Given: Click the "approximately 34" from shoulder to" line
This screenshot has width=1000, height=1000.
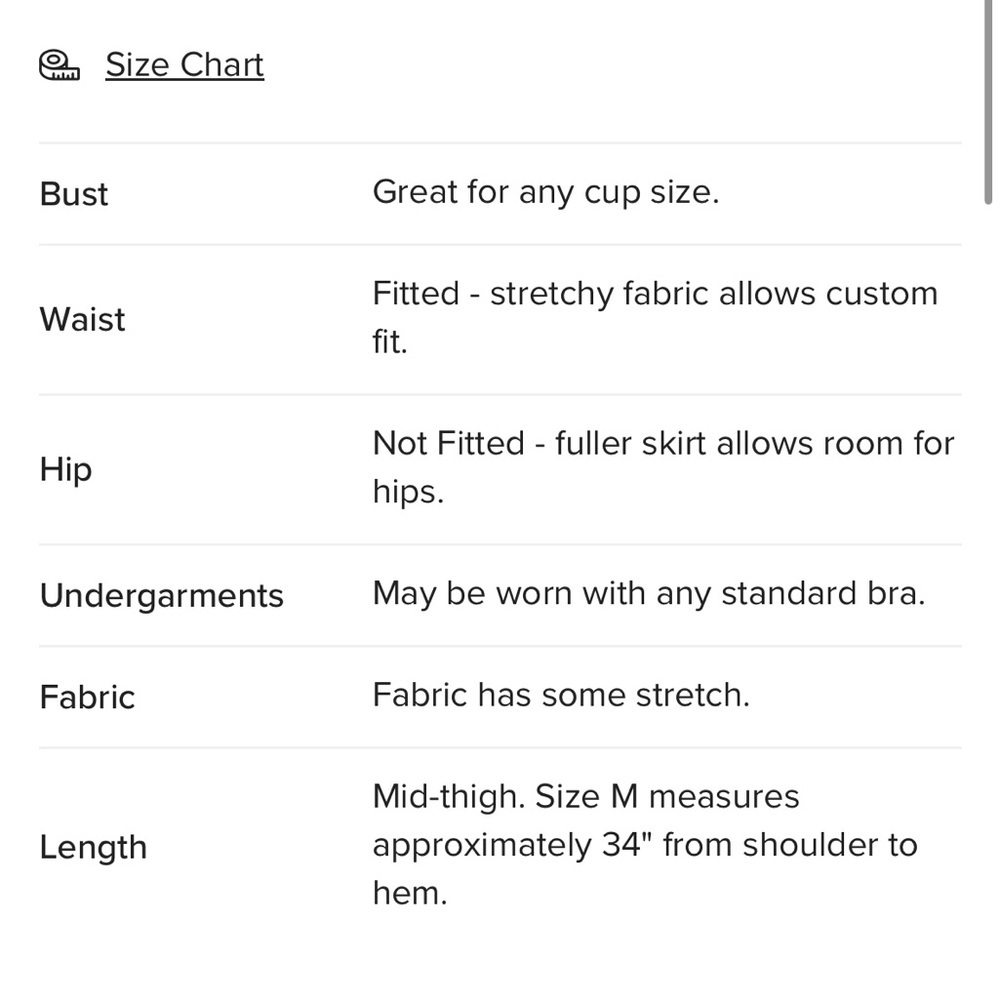Looking at the screenshot, I should 644,845.
